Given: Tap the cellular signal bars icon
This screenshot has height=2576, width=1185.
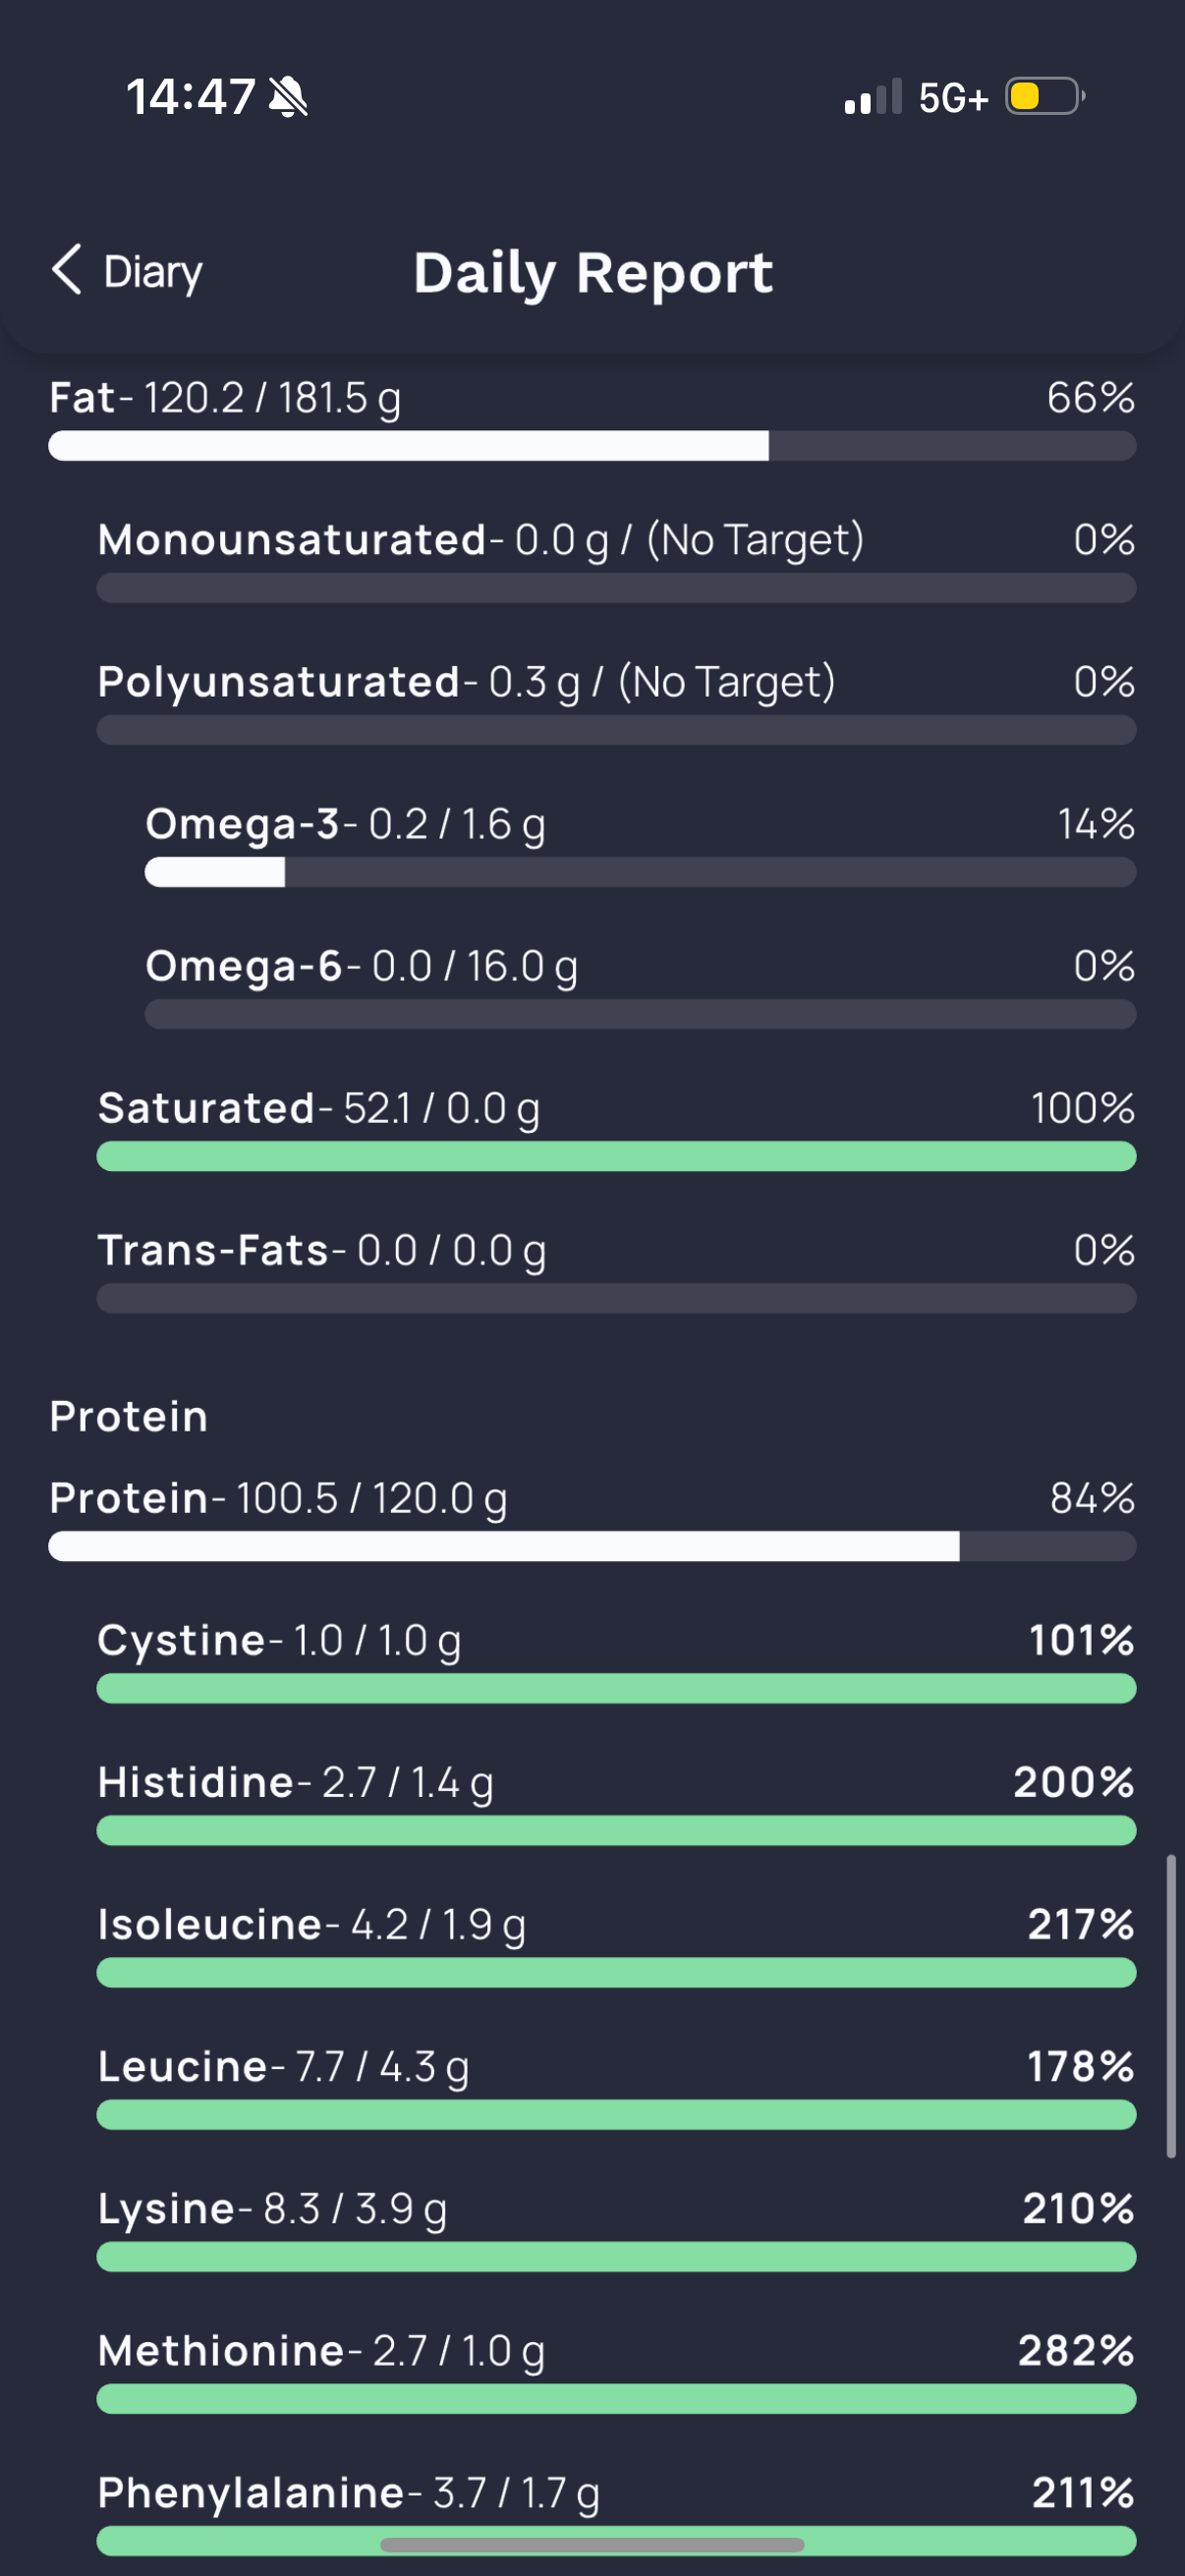Looking at the screenshot, I should coord(873,97).
